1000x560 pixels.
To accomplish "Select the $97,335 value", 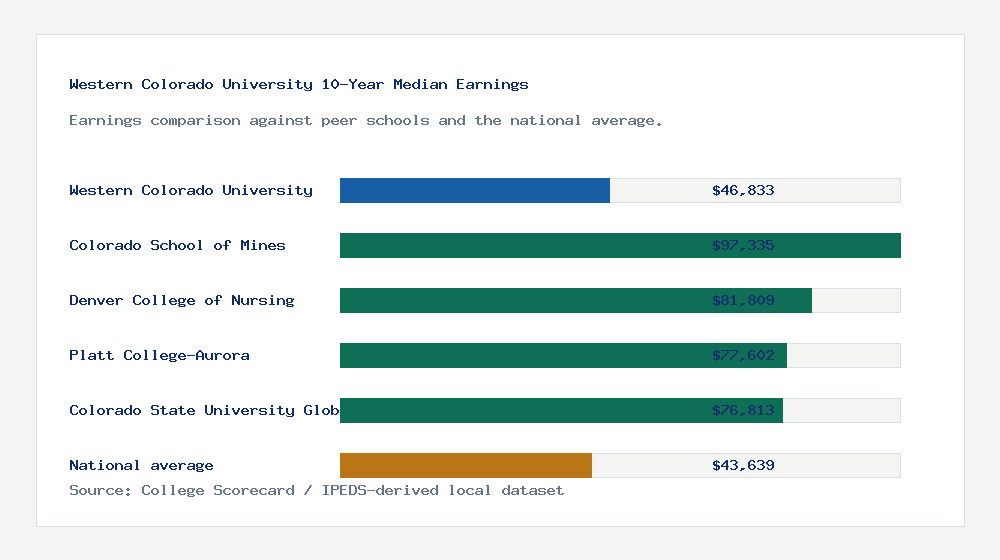I will click(x=743, y=246).
